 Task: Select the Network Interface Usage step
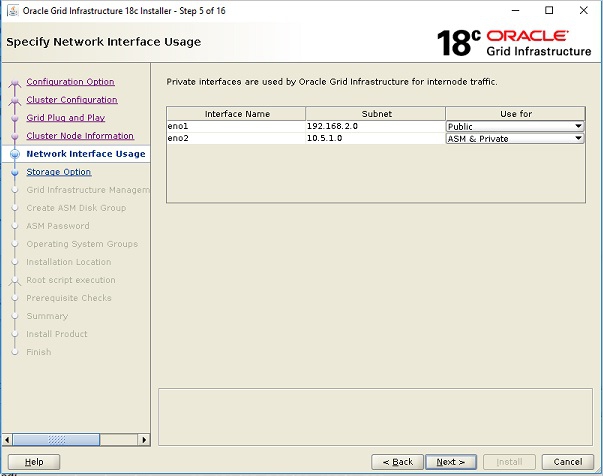(x=86, y=154)
